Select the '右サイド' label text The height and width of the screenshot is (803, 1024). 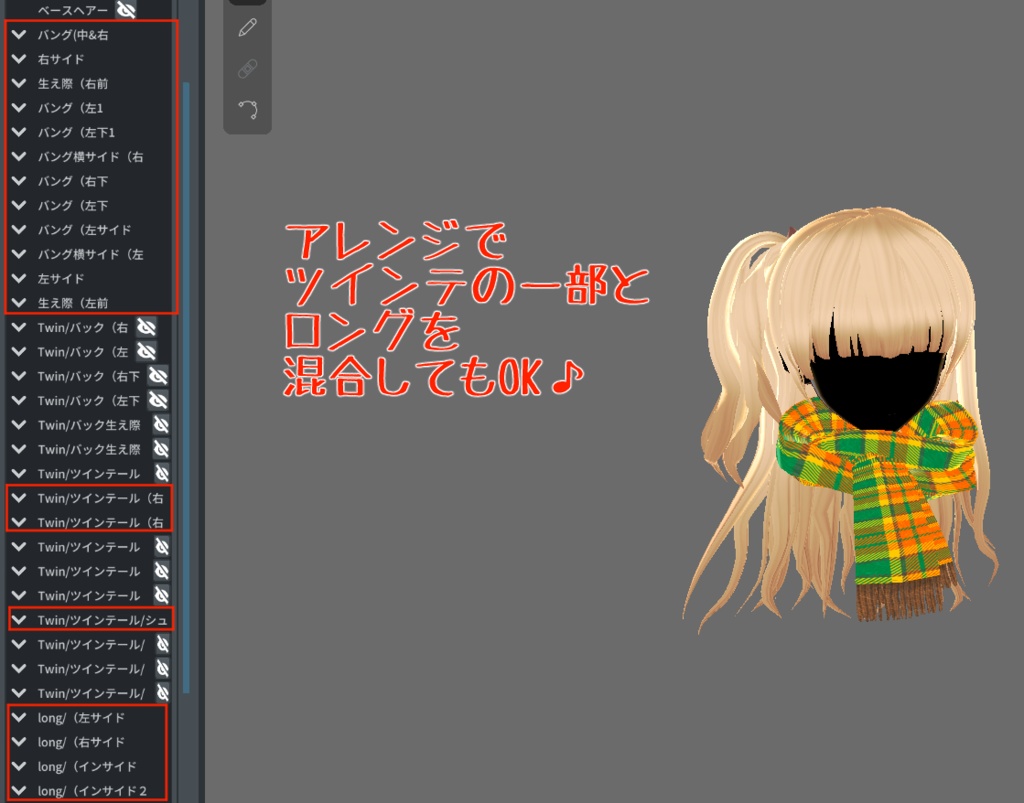(61, 59)
